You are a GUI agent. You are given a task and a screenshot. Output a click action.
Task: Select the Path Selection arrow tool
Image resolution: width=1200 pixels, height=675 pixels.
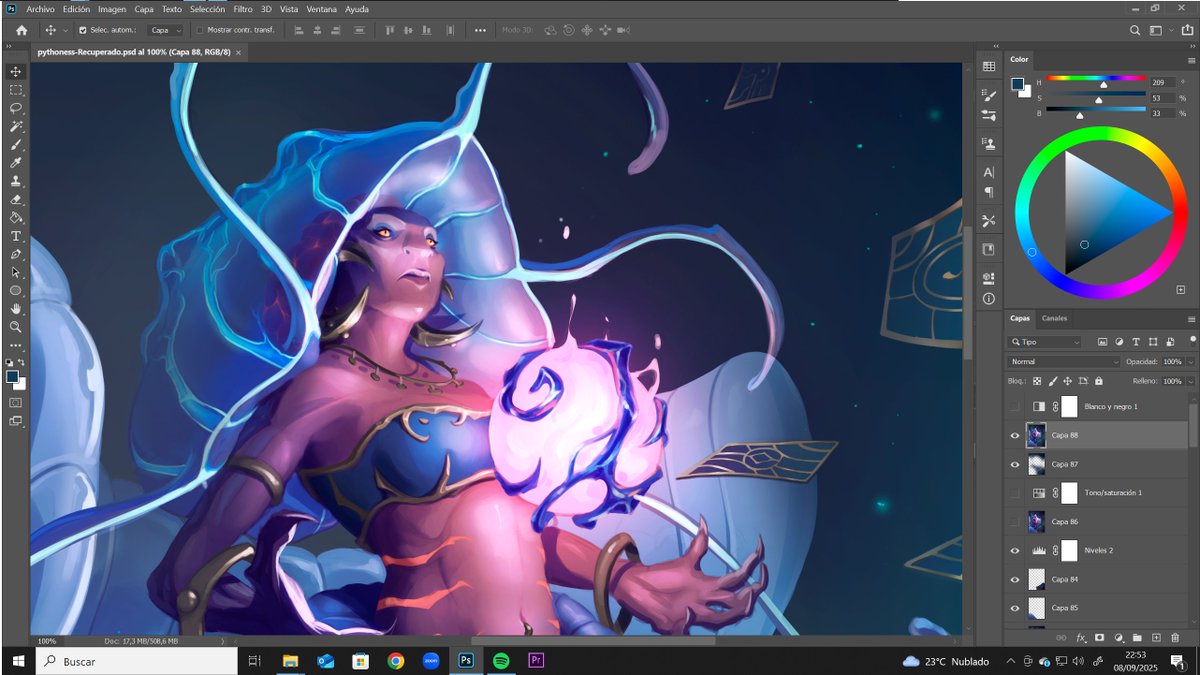(x=16, y=272)
